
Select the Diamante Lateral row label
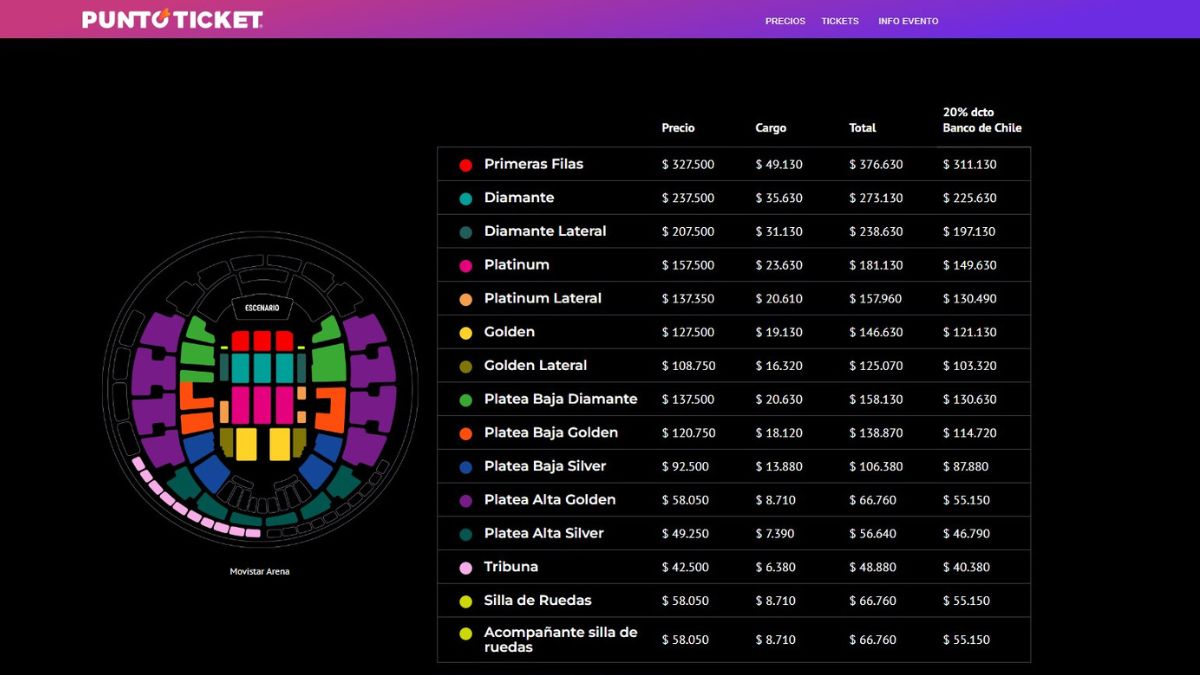pos(545,231)
